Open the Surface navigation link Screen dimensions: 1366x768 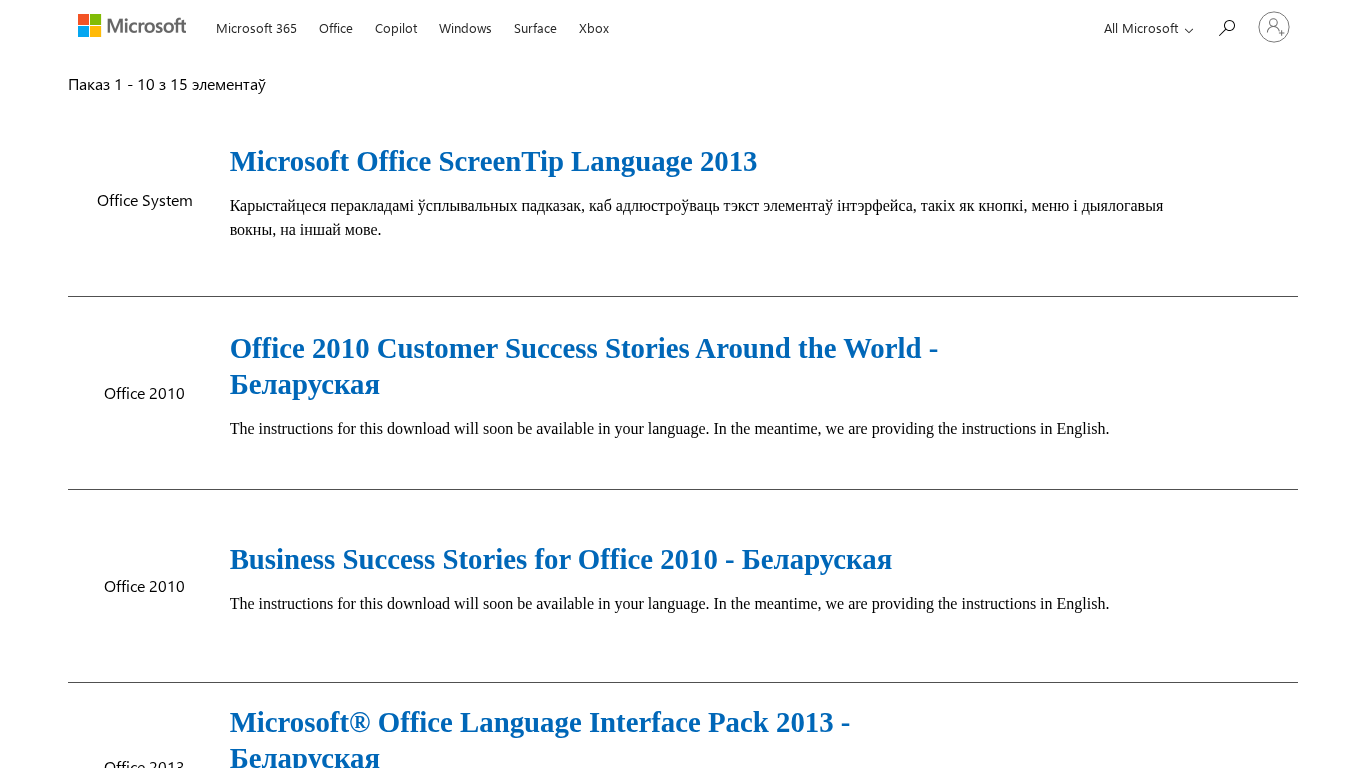[535, 28]
